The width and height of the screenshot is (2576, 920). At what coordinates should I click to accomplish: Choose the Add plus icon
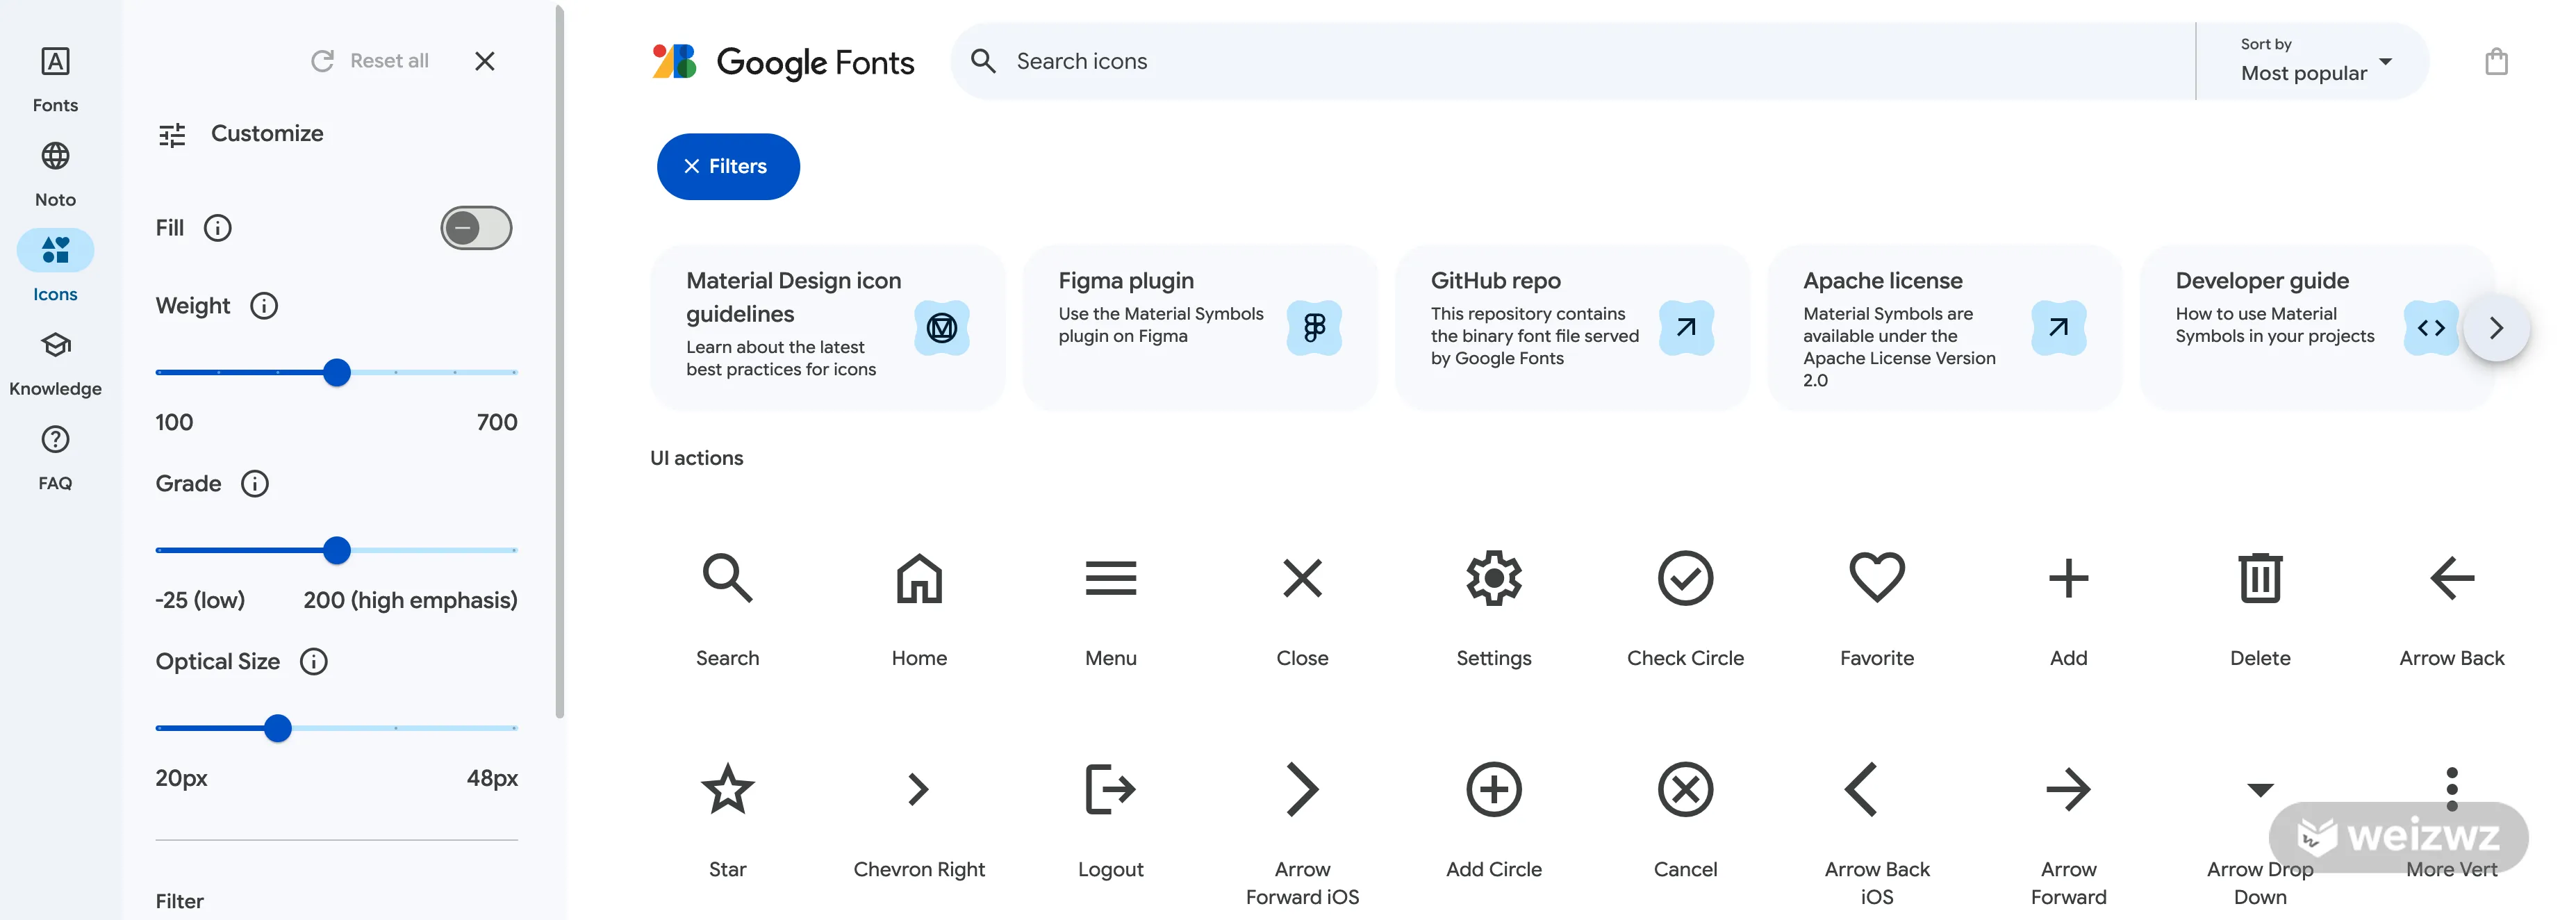tap(2068, 578)
